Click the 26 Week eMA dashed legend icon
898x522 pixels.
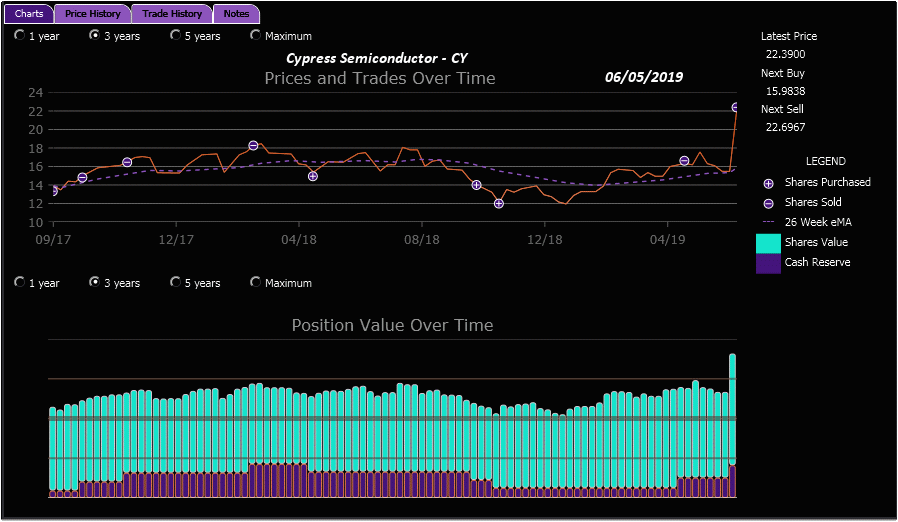[768, 222]
